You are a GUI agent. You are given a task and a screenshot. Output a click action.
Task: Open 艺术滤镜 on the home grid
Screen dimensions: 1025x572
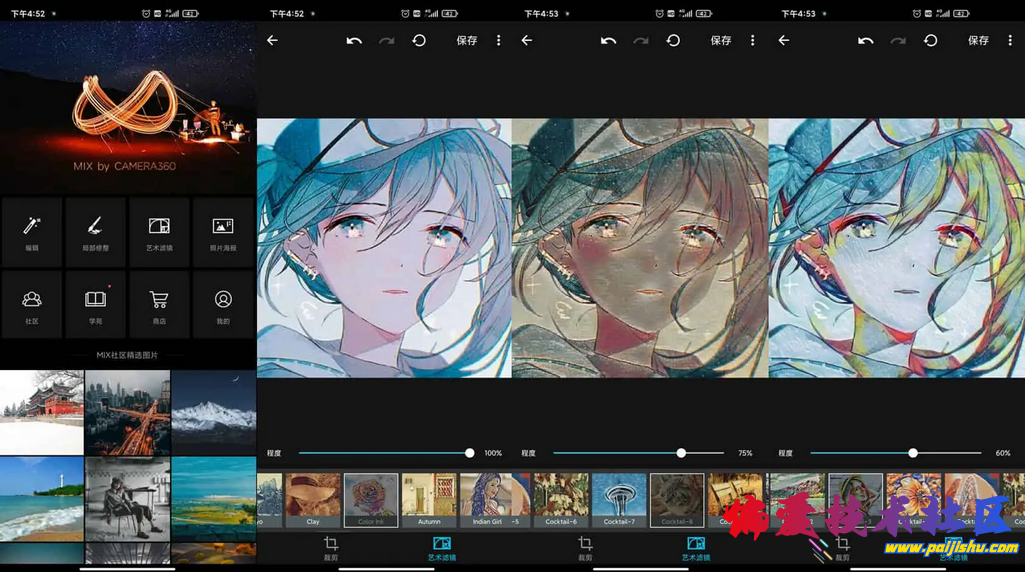coord(159,231)
